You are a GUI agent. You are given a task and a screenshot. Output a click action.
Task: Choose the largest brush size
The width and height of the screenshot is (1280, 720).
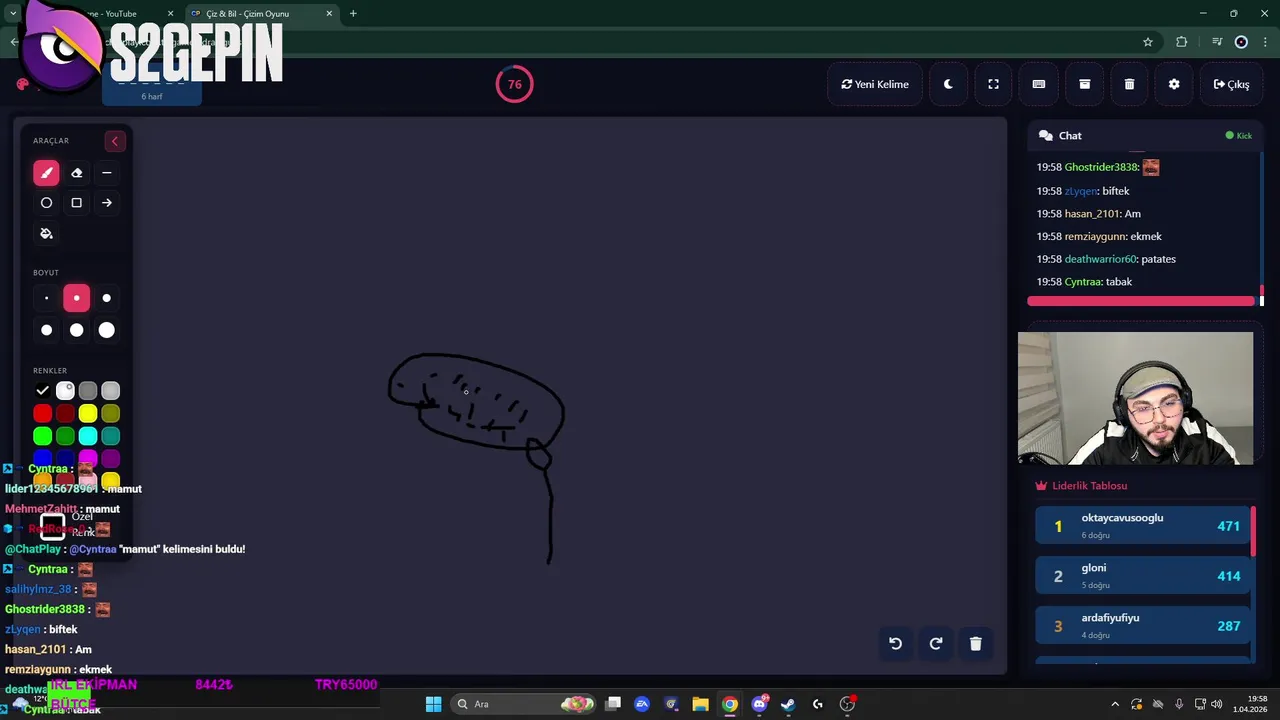pyautogui.click(x=106, y=330)
